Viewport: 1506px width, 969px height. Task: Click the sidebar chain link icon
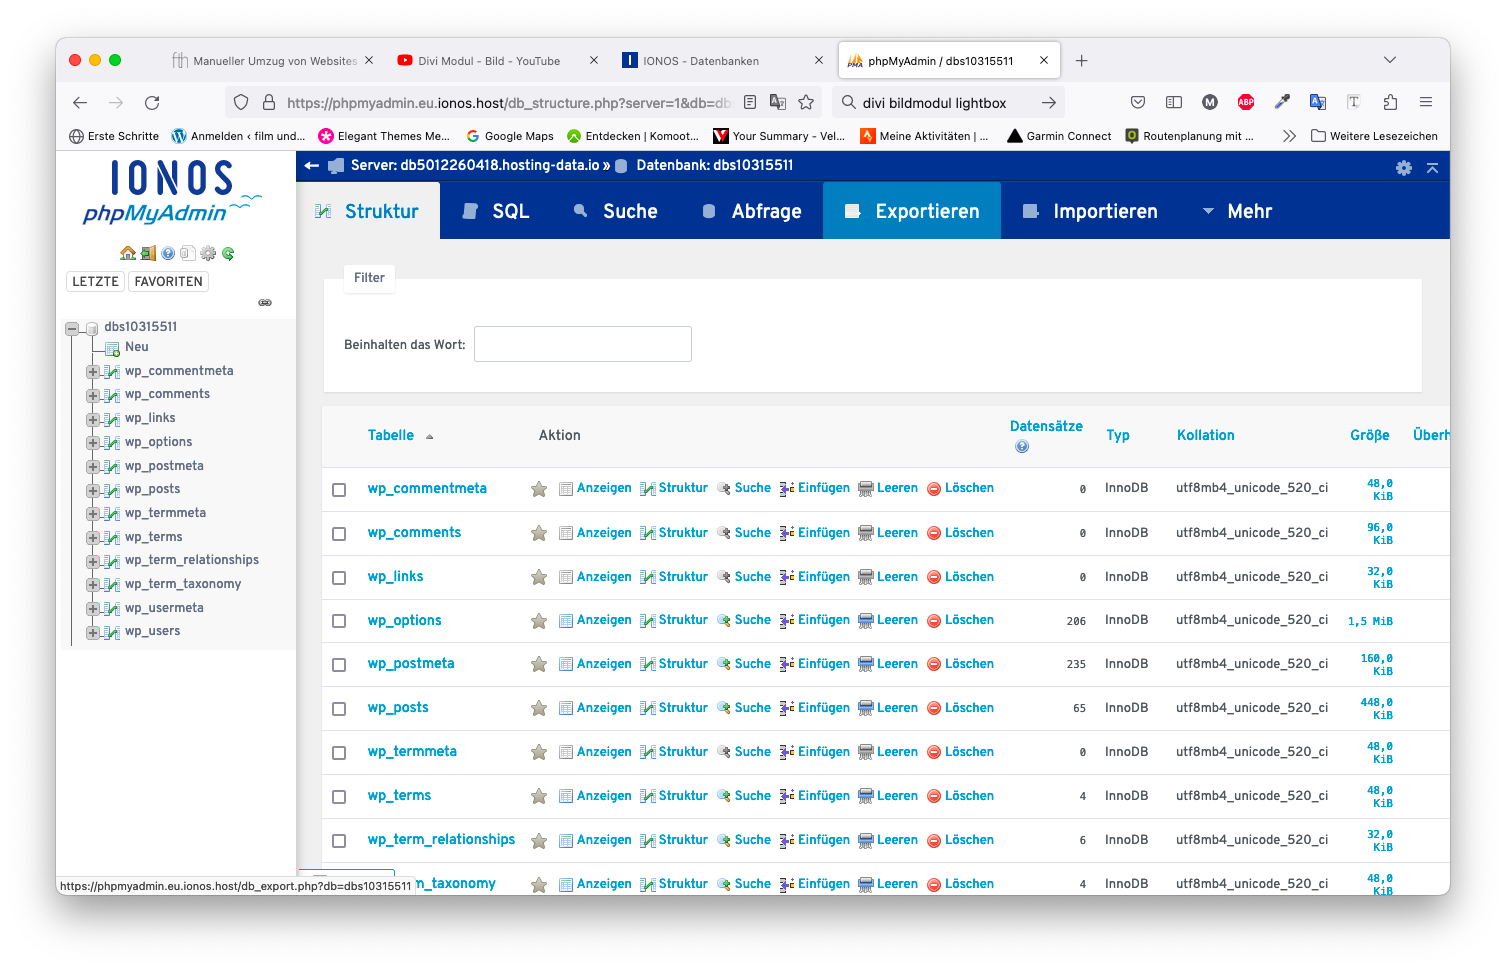point(265,302)
